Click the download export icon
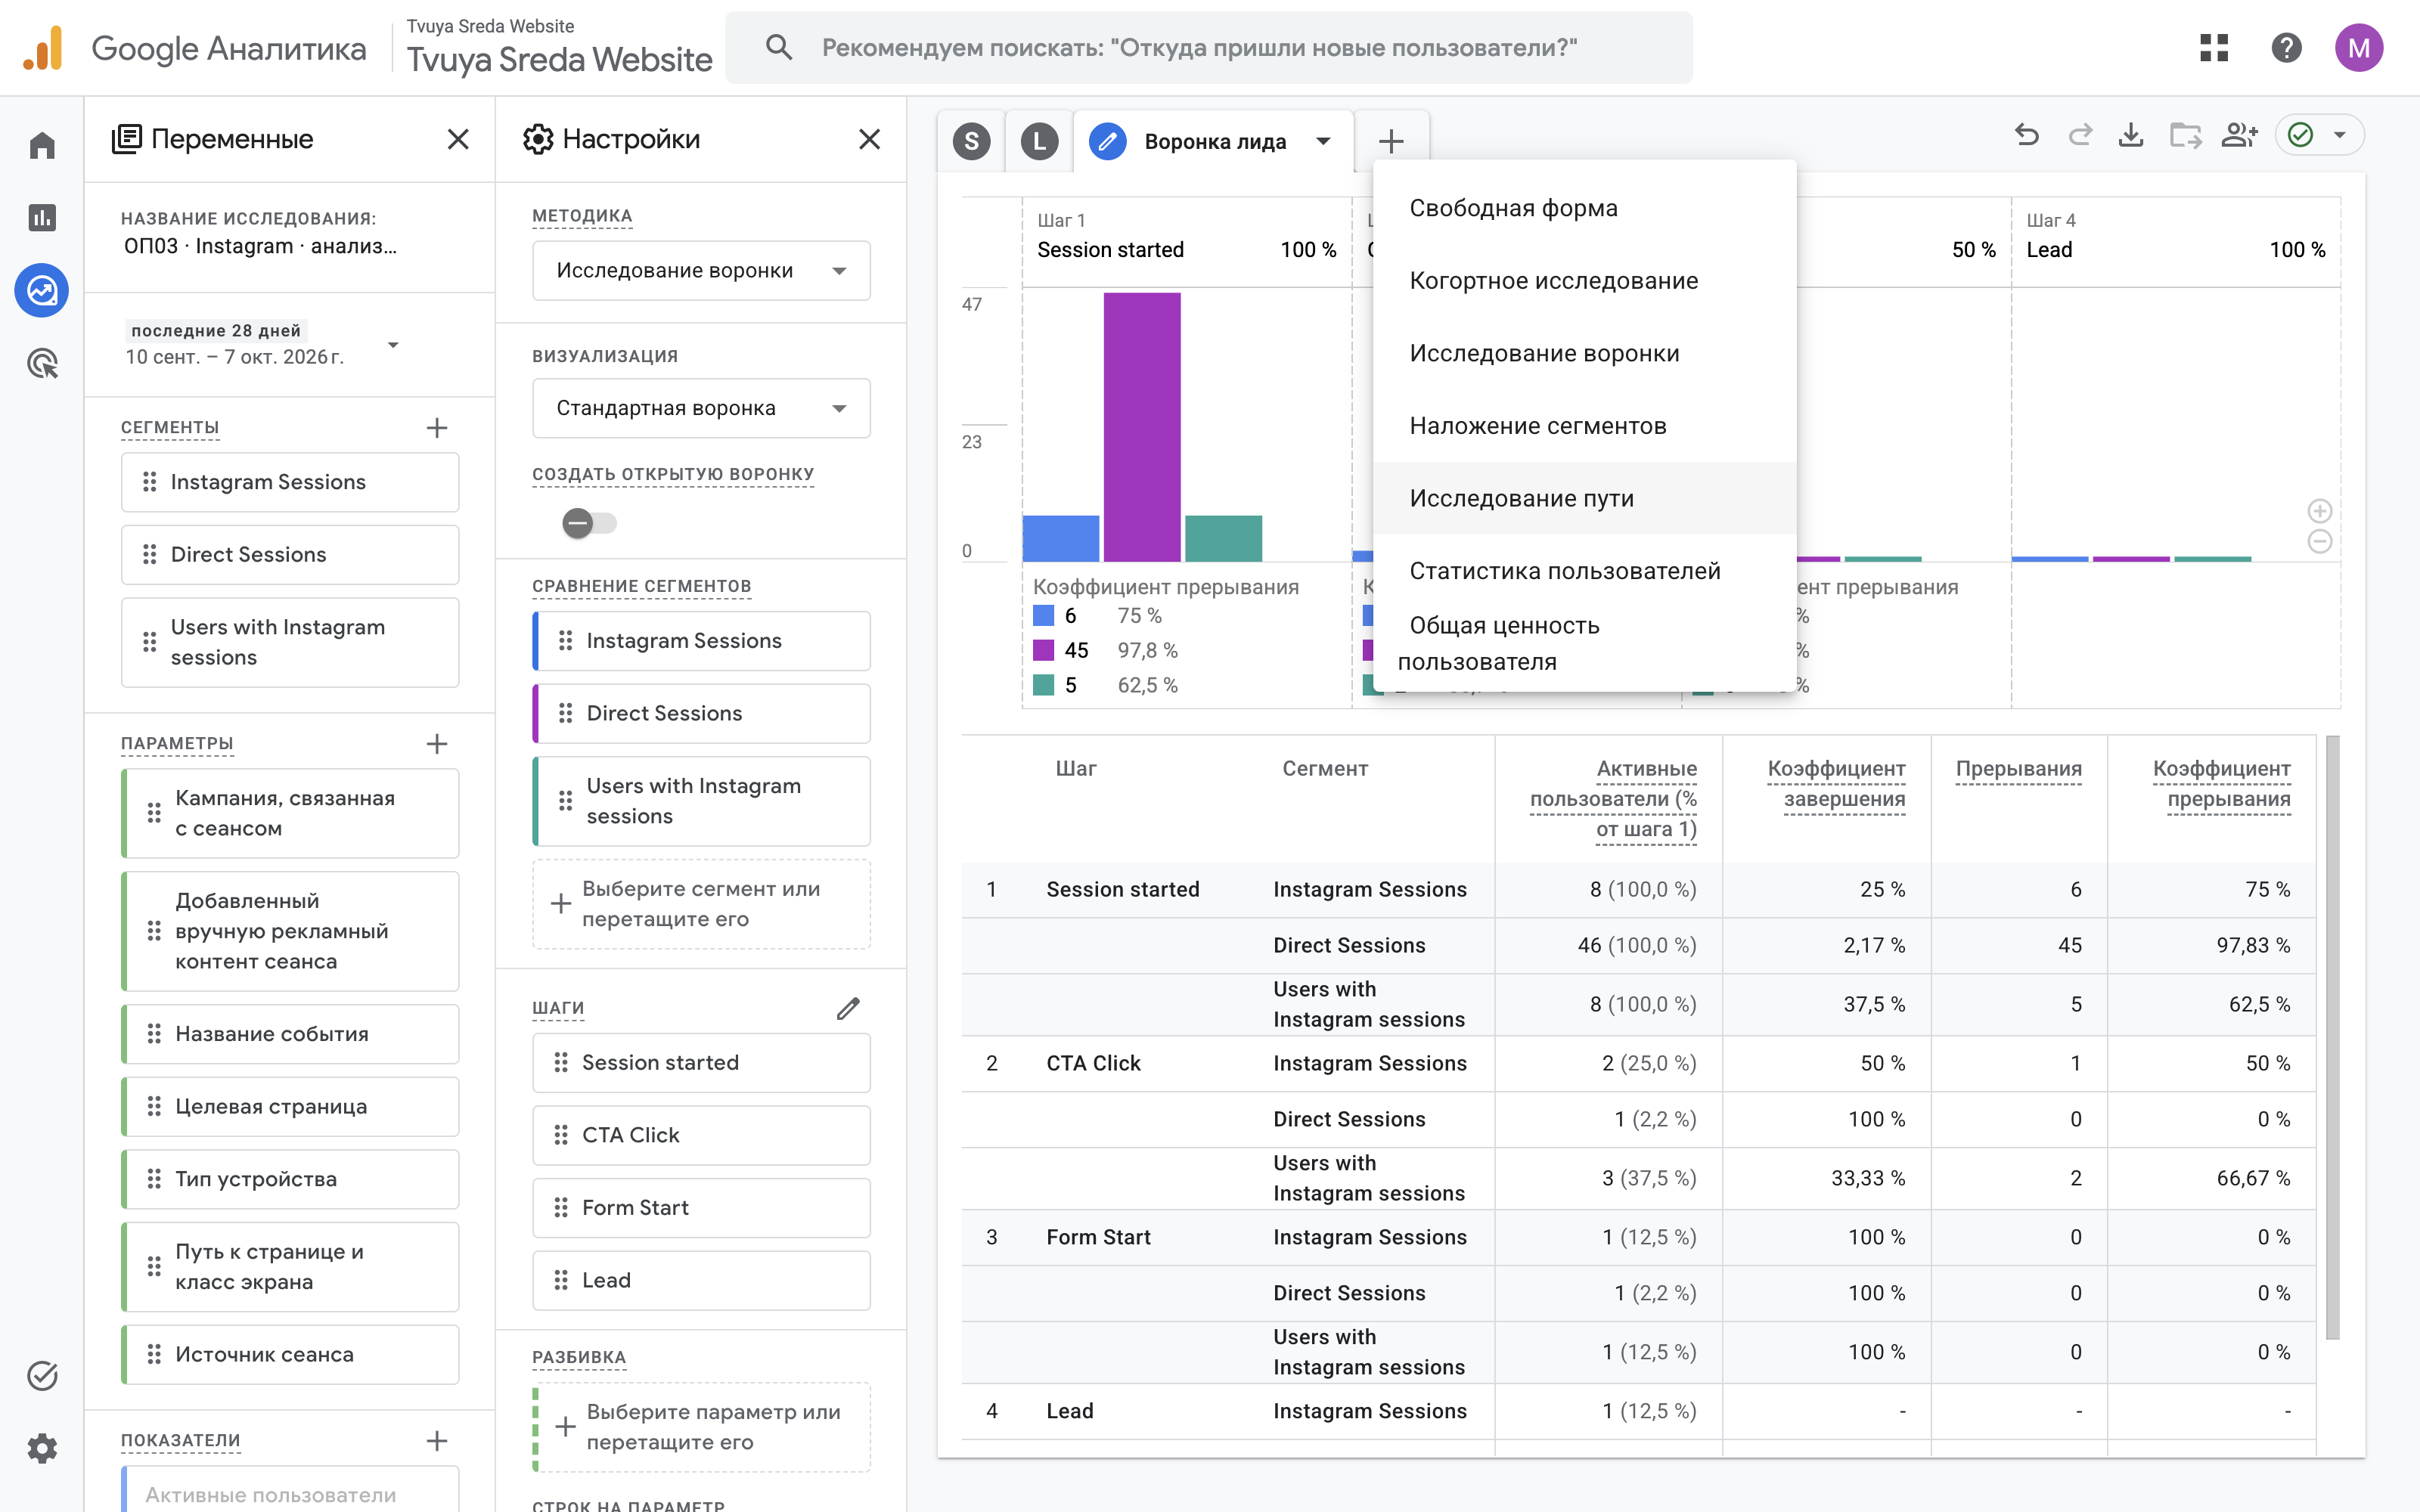 tap(2131, 135)
